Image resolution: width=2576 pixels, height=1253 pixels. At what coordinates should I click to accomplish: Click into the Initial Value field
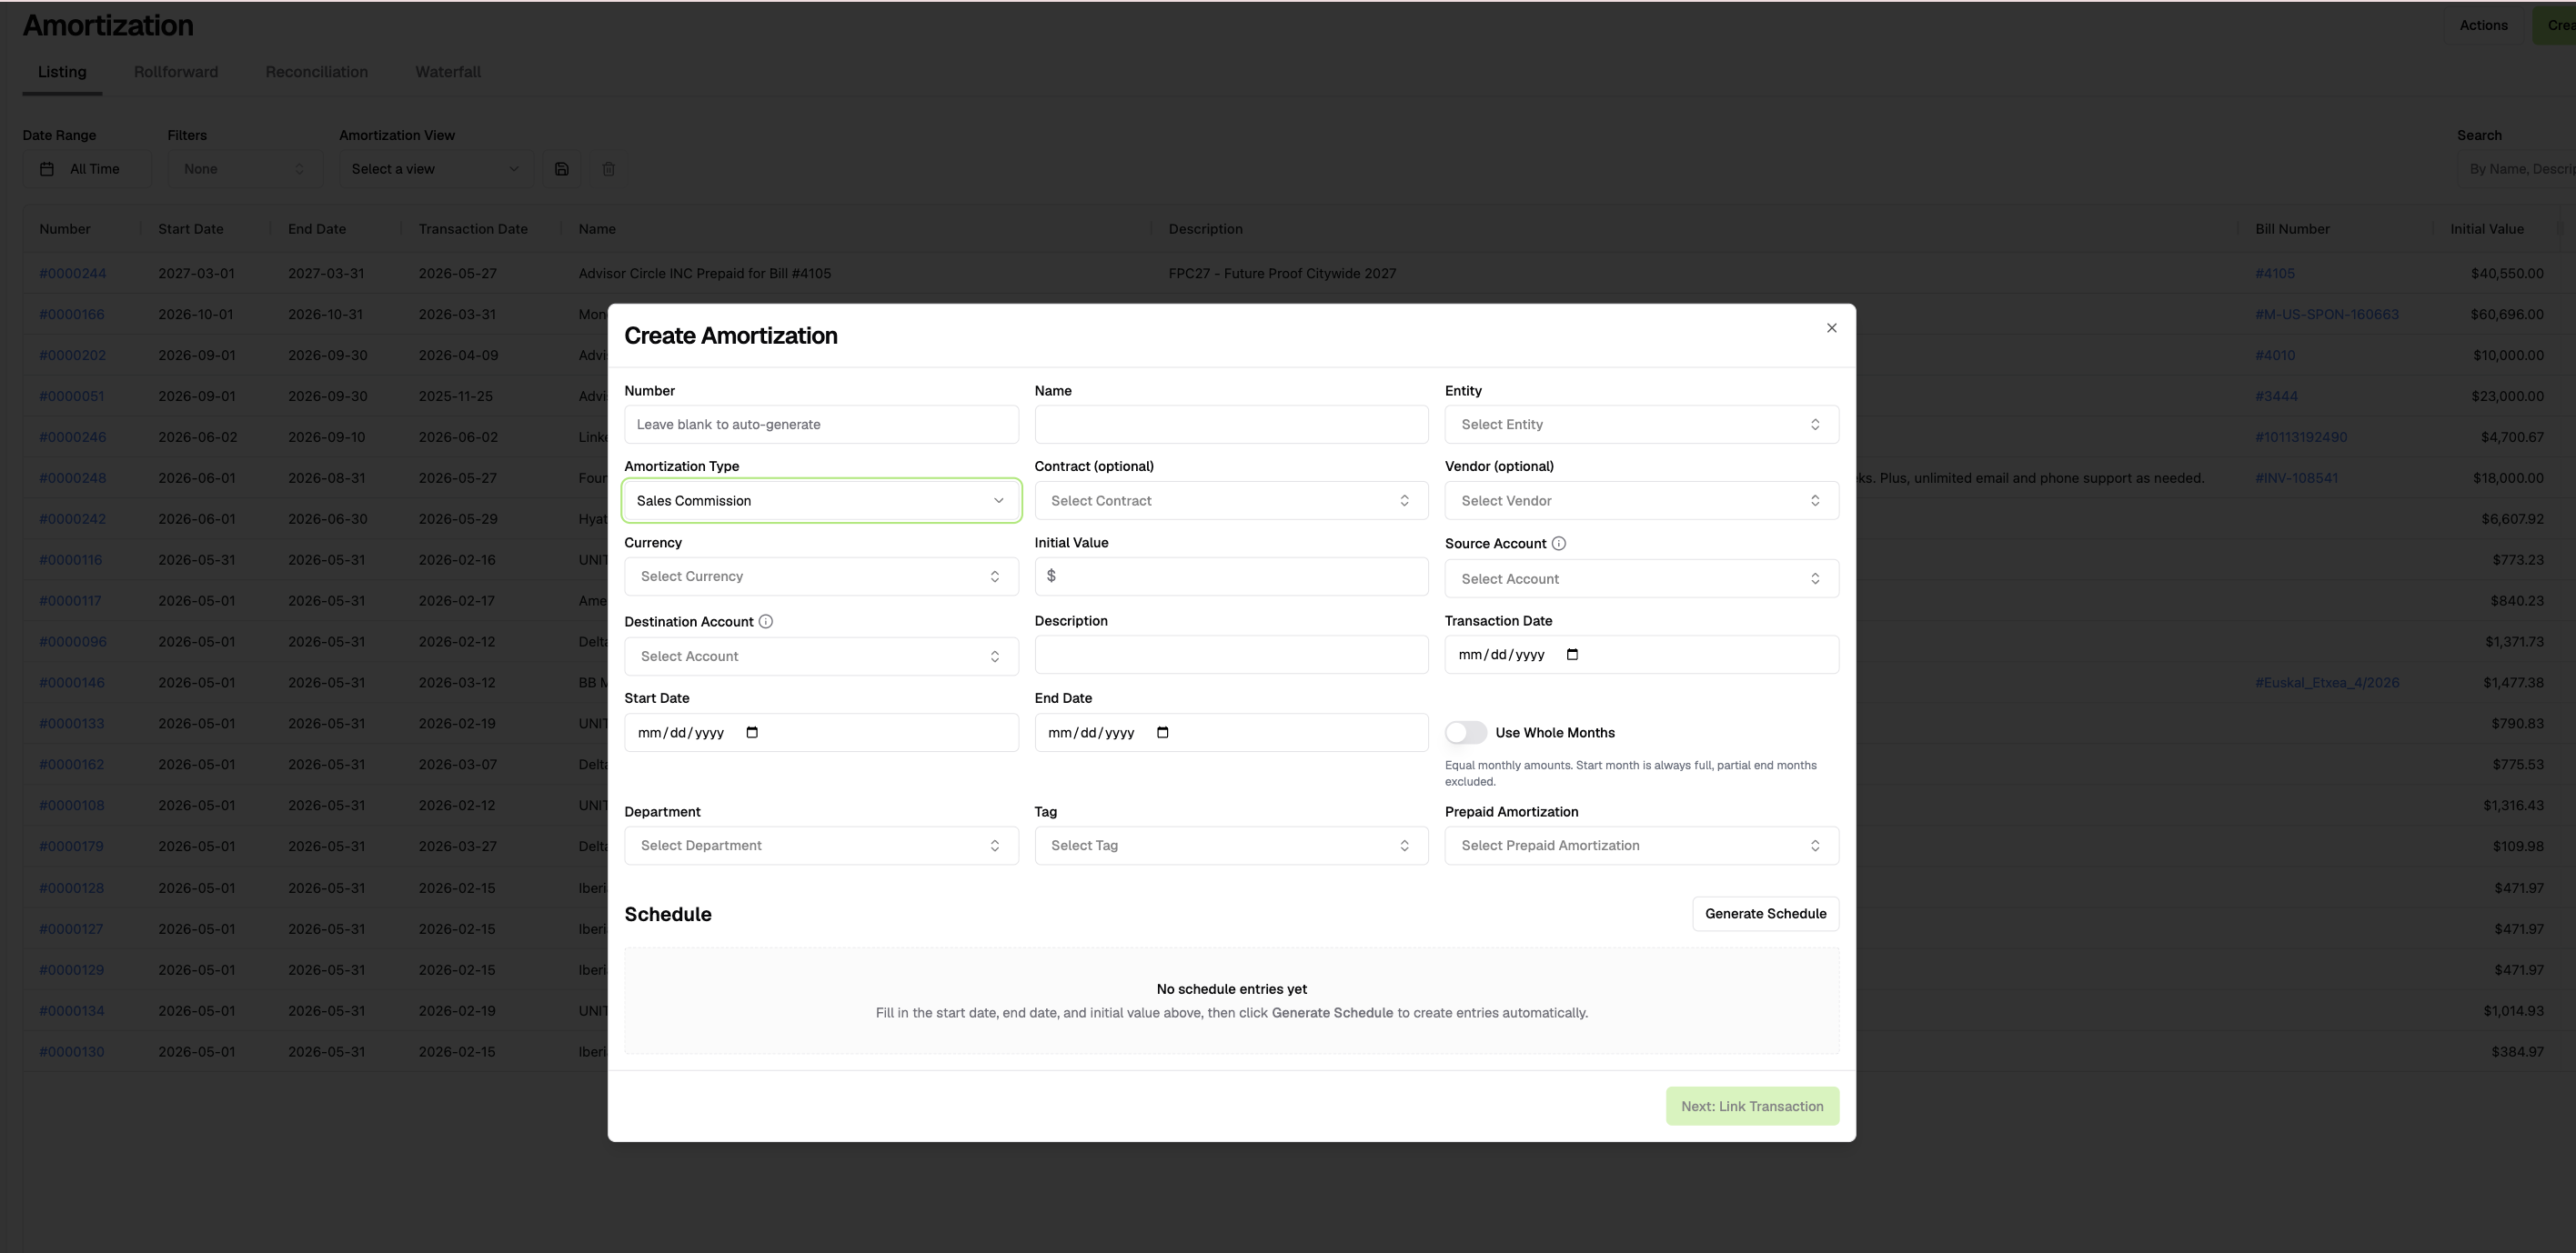click(x=1231, y=577)
